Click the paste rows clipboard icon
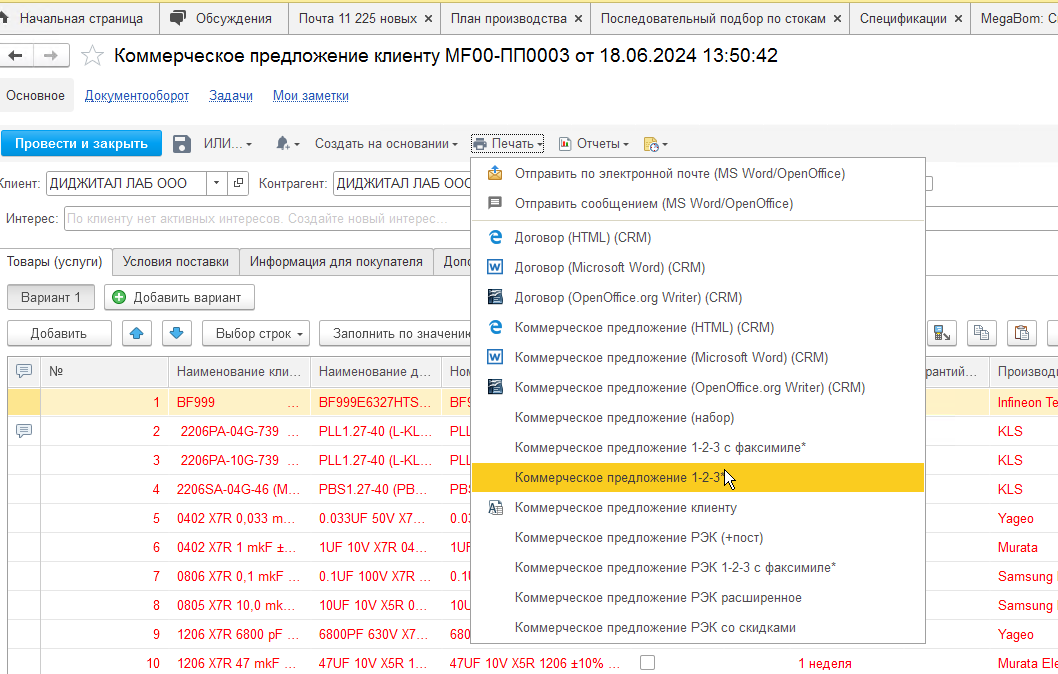The width and height of the screenshot is (1058, 674). coord(1020,333)
